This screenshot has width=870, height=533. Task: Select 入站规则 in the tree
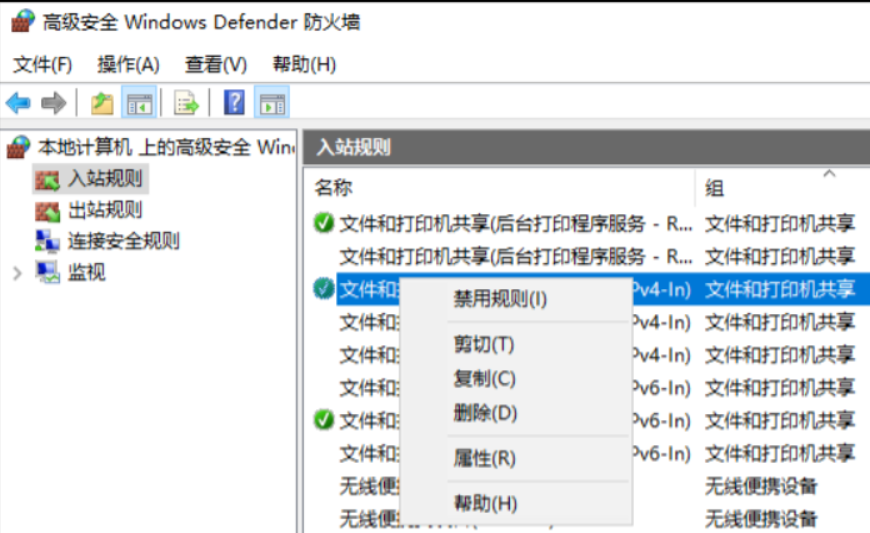tap(105, 179)
